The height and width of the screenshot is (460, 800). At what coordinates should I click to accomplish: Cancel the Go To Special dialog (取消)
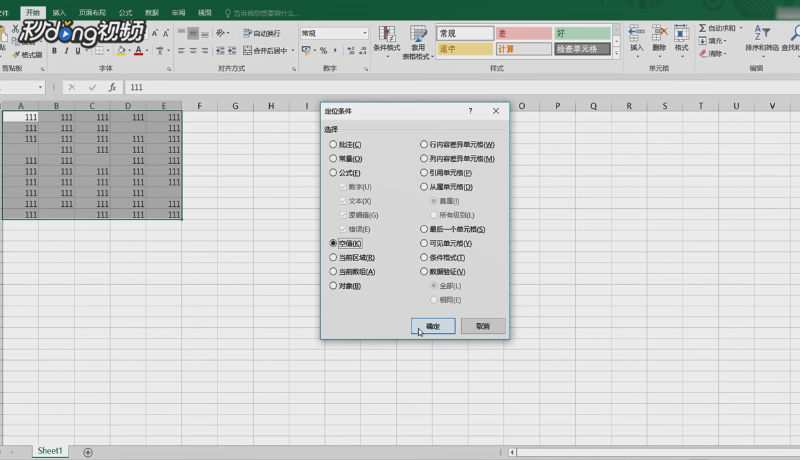pyautogui.click(x=483, y=326)
